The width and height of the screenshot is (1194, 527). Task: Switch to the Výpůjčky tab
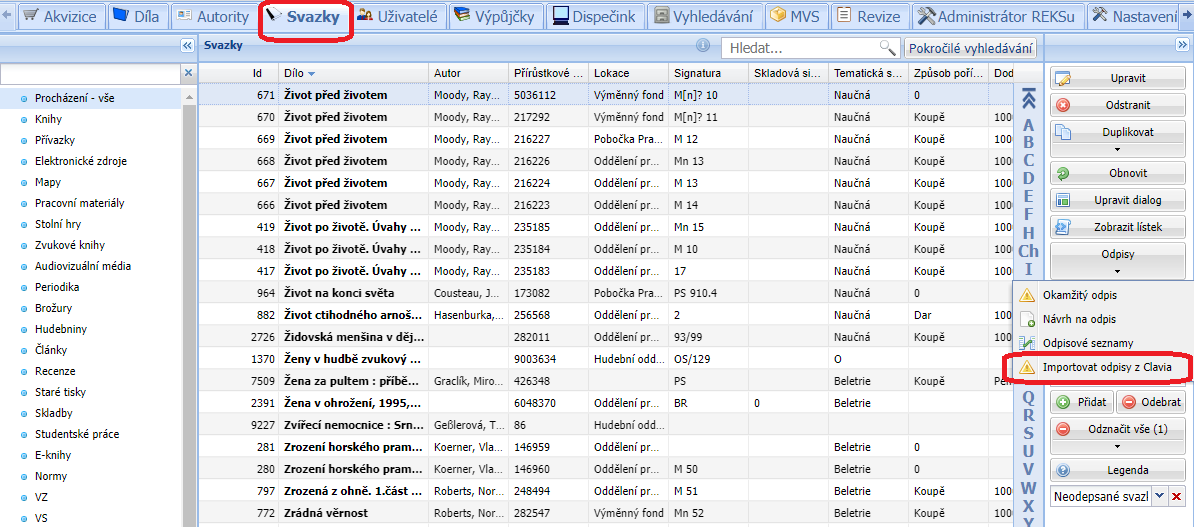[495, 16]
